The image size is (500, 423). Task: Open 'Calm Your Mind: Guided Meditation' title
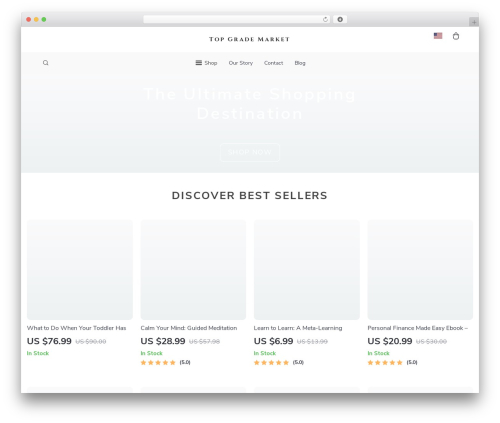click(x=189, y=328)
